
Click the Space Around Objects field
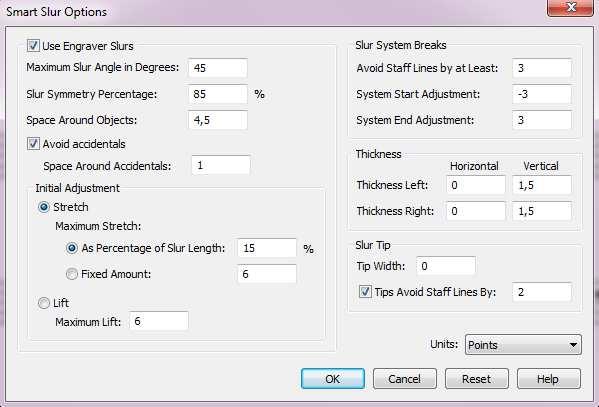click(218, 120)
